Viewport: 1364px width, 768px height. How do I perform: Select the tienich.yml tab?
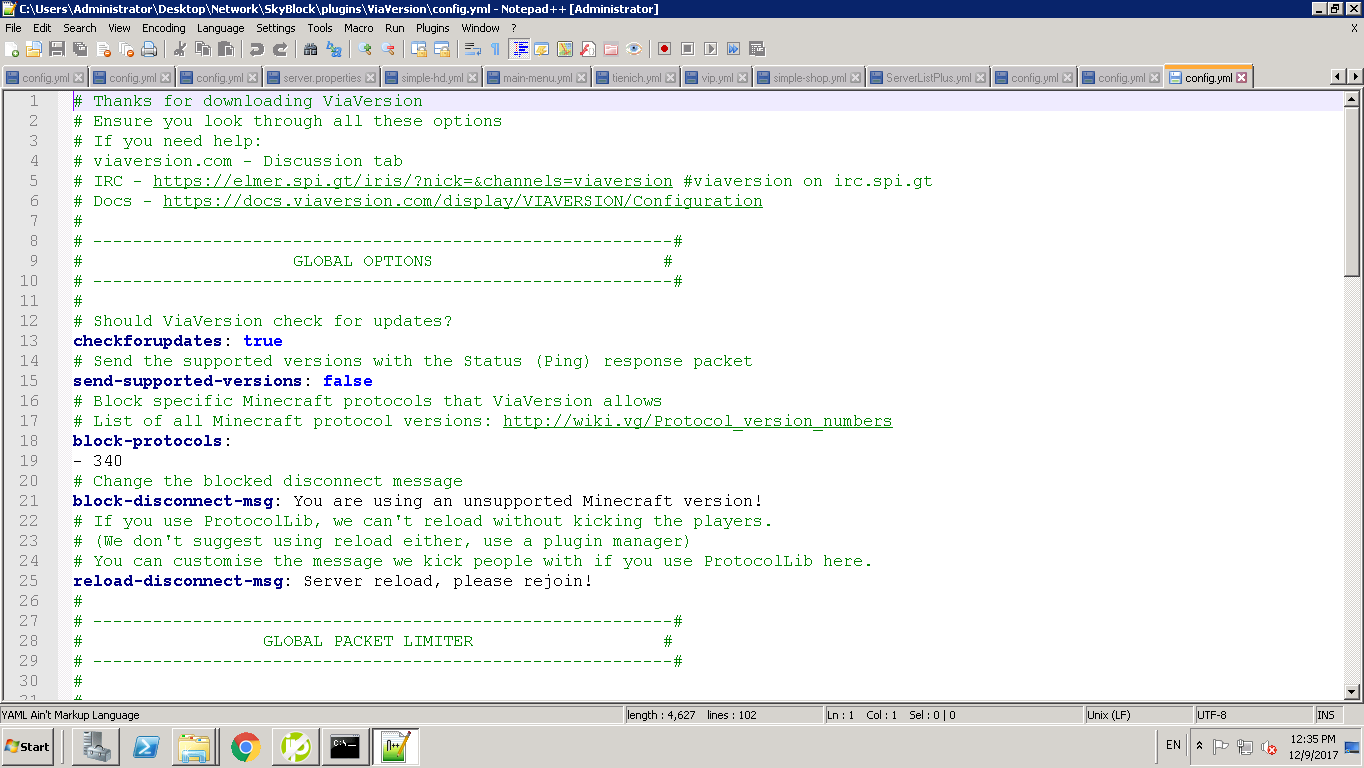pyautogui.click(x=636, y=78)
